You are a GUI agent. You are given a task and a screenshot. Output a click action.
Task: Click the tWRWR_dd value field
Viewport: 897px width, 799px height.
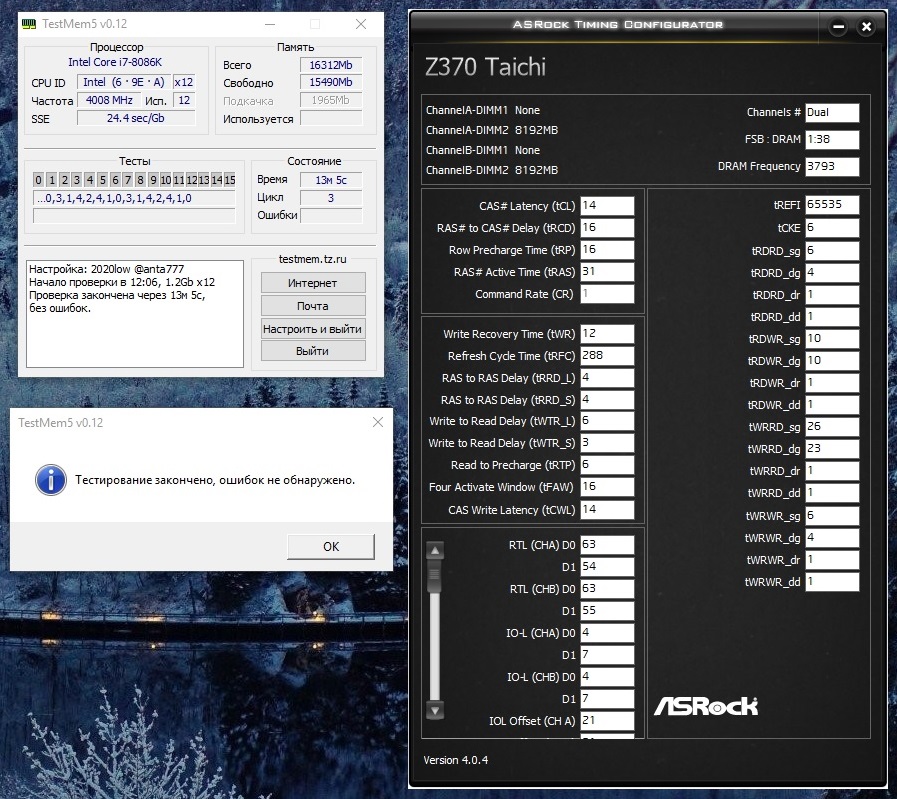832,582
